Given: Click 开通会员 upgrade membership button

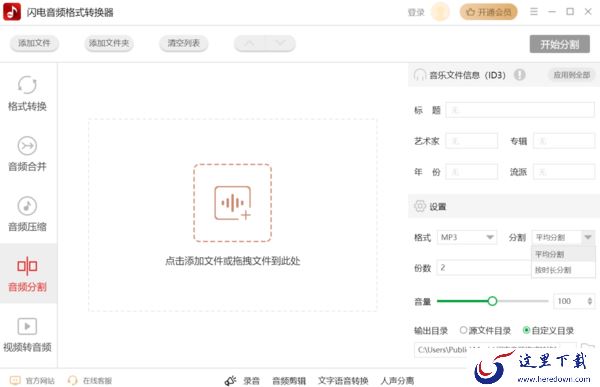Looking at the screenshot, I should coord(488,12).
